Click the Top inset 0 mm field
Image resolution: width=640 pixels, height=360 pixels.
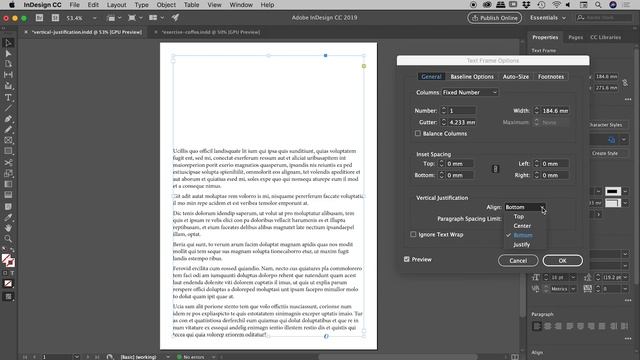coord(459,164)
